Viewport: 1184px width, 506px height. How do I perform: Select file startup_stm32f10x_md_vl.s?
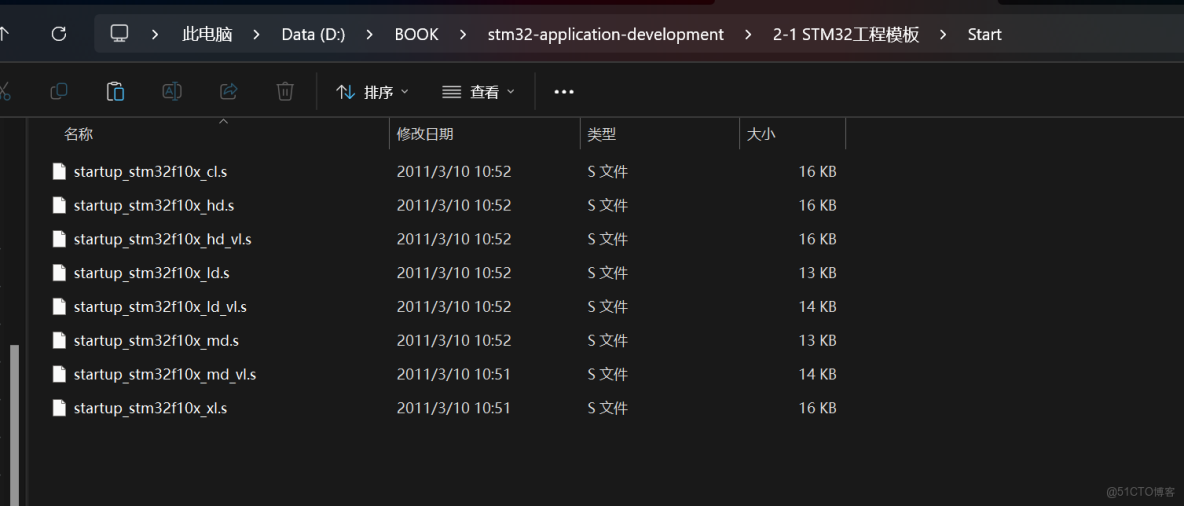[x=165, y=374]
